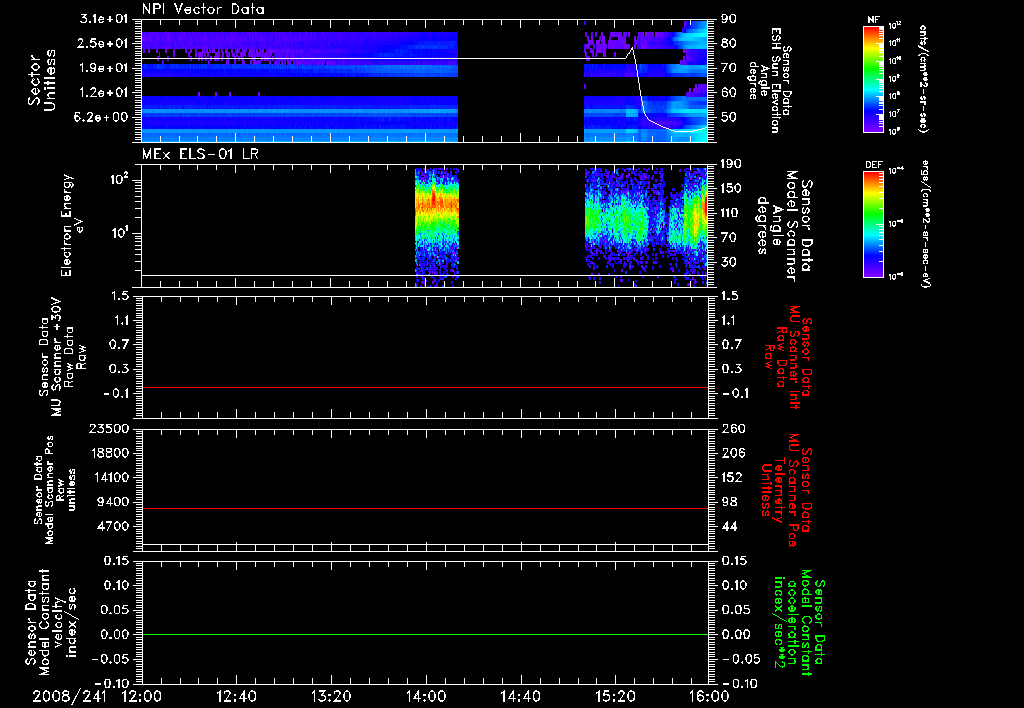Click the "12:40" time tick label
The width and height of the screenshot is (1024, 708).
coord(236,697)
